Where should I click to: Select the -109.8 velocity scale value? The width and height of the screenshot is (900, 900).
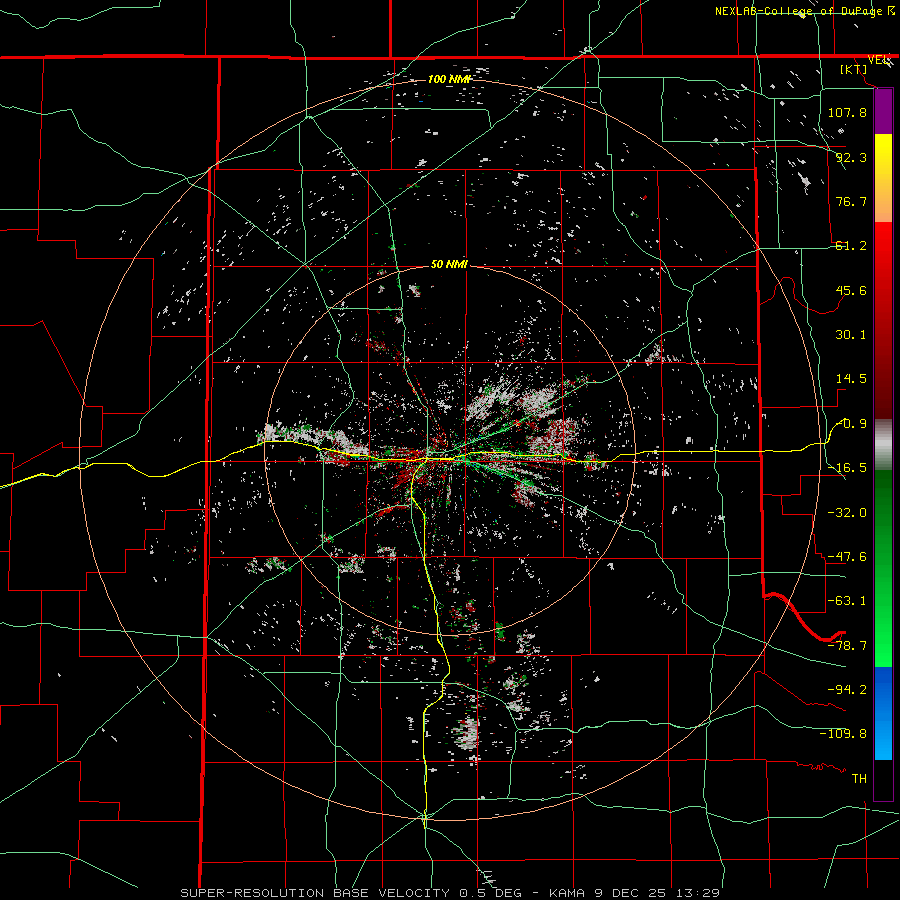pyautogui.click(x=843, y=734)
